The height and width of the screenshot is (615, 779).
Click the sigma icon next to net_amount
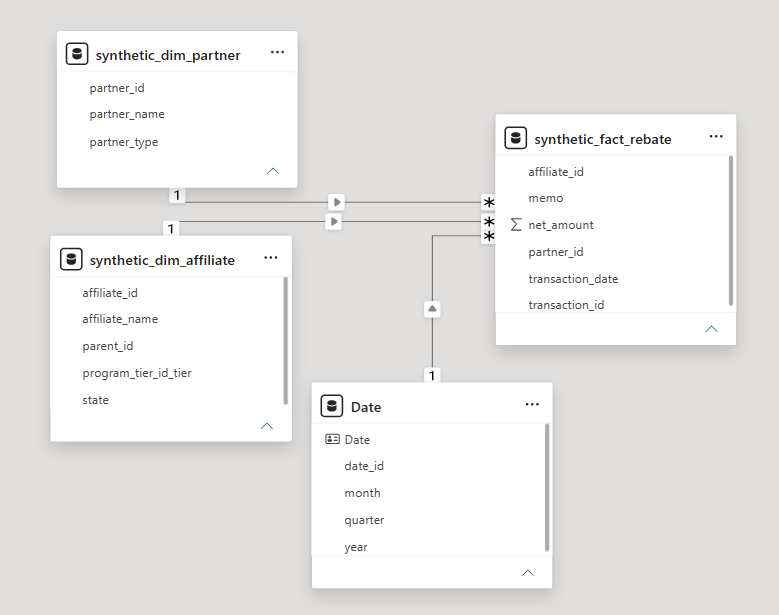pyautogui.click(x=516, y=225)
